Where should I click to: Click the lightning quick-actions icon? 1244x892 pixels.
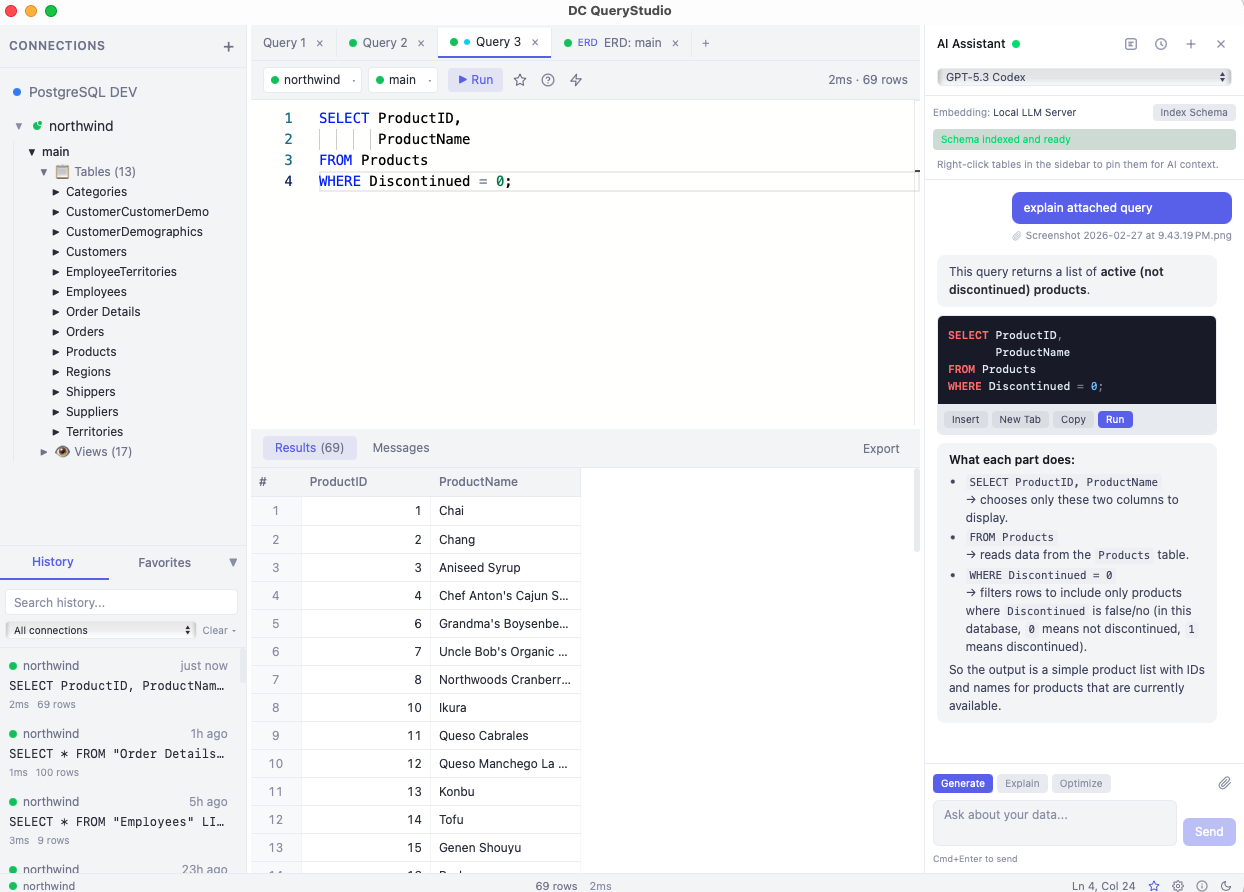[x=576, y=80]
